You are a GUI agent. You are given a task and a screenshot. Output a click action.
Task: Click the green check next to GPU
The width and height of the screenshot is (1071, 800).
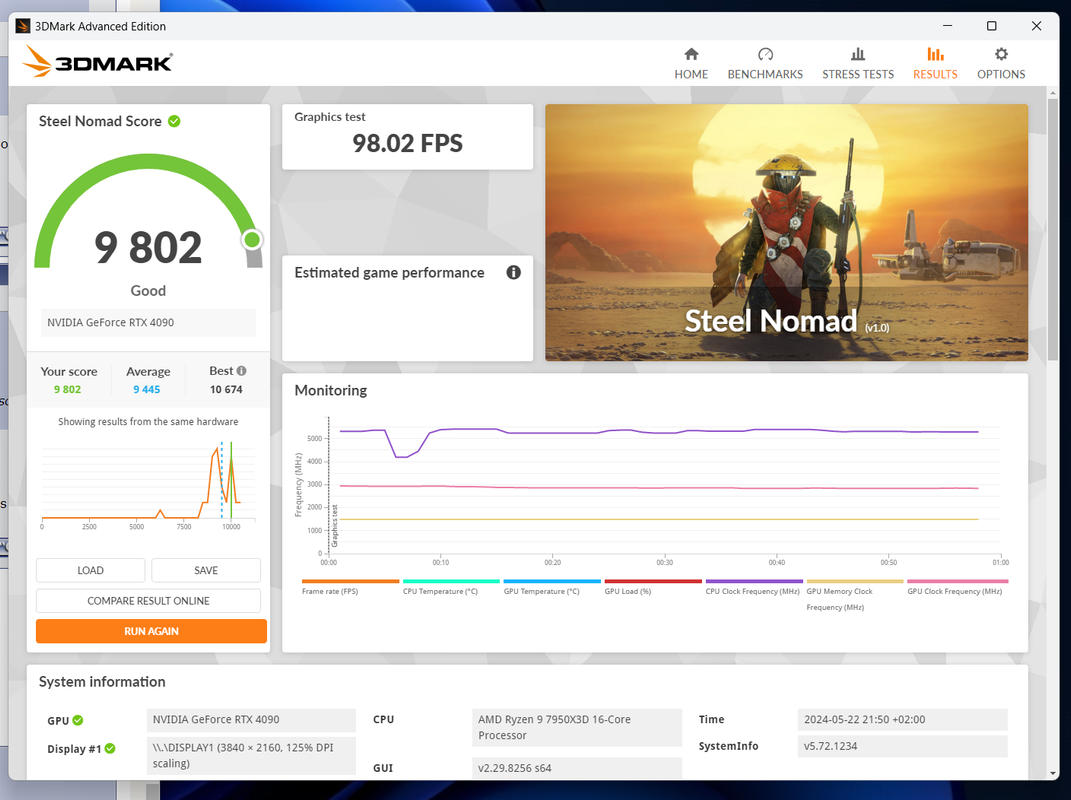[78, 720]
